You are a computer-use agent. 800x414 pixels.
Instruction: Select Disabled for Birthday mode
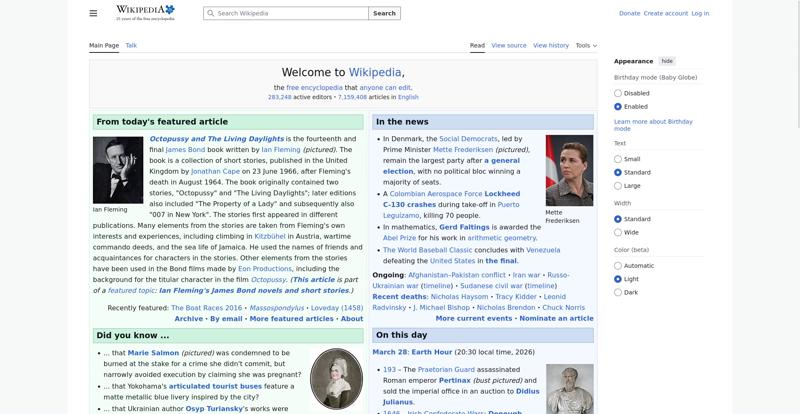coord(618,93)
